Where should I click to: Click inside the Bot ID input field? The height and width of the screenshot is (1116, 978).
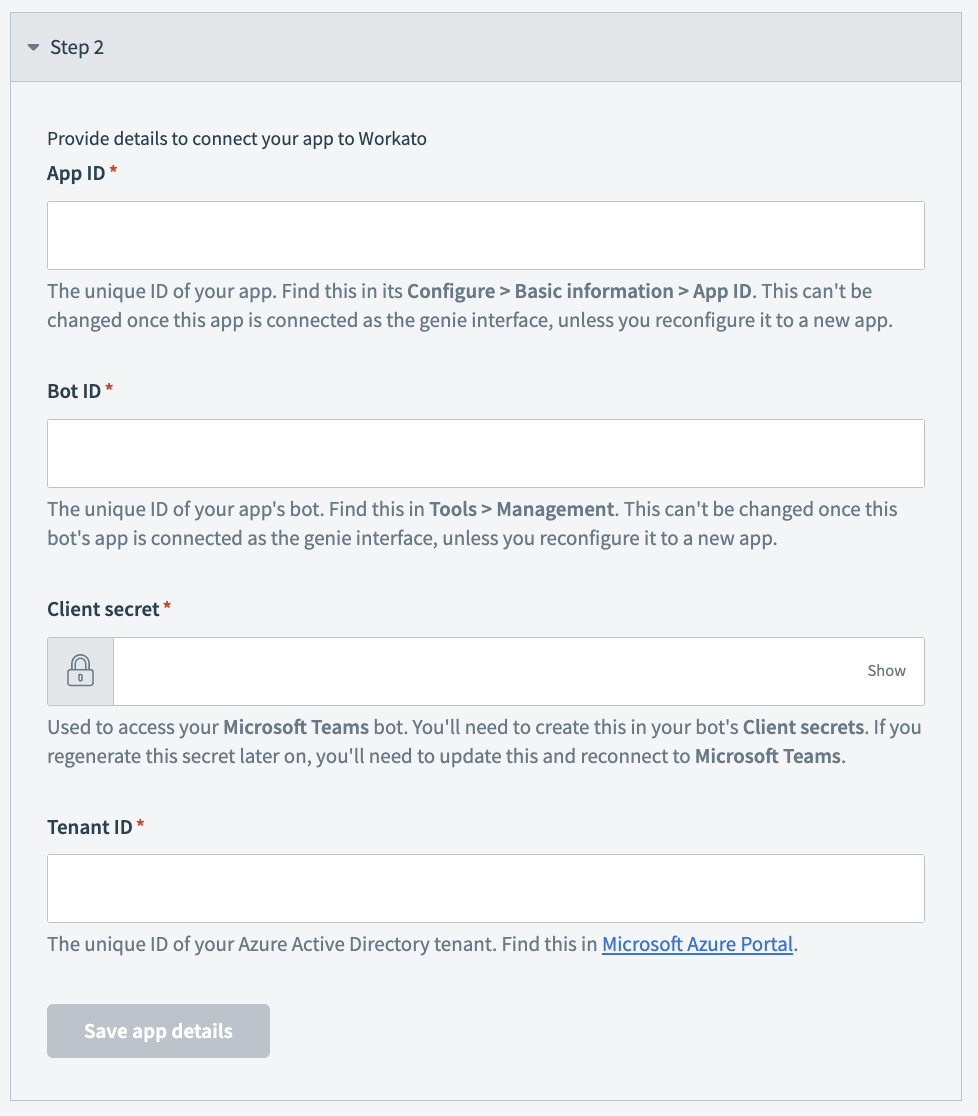[x=486, y=453]
